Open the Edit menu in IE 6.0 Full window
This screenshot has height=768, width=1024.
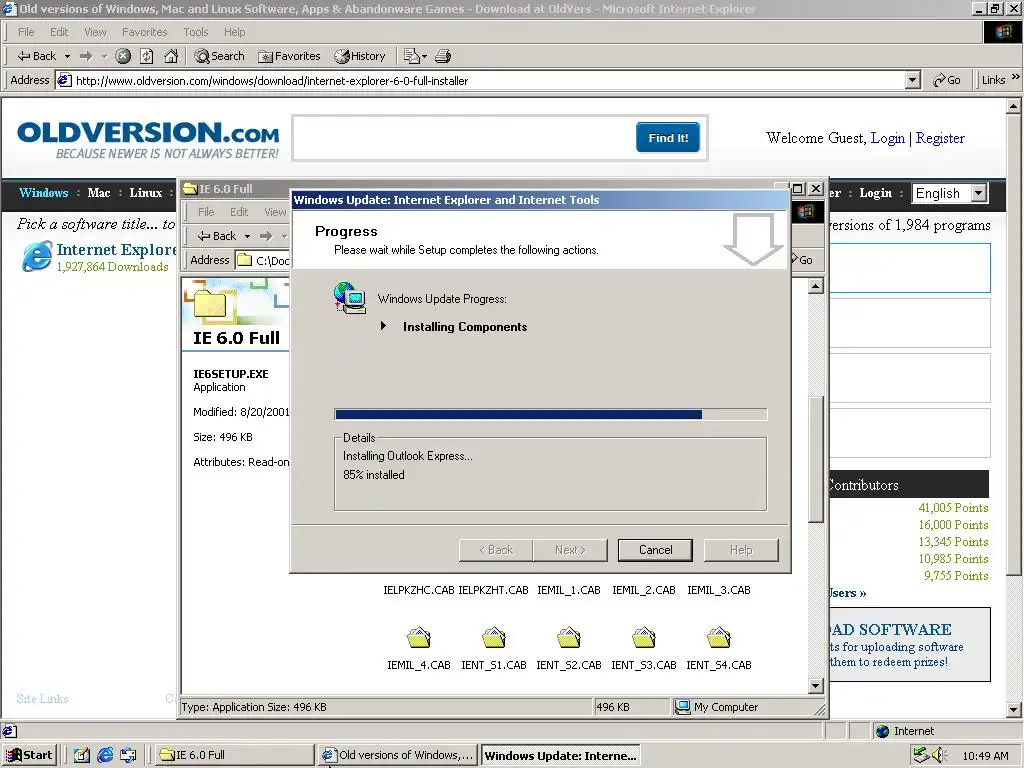pos(238,212)
